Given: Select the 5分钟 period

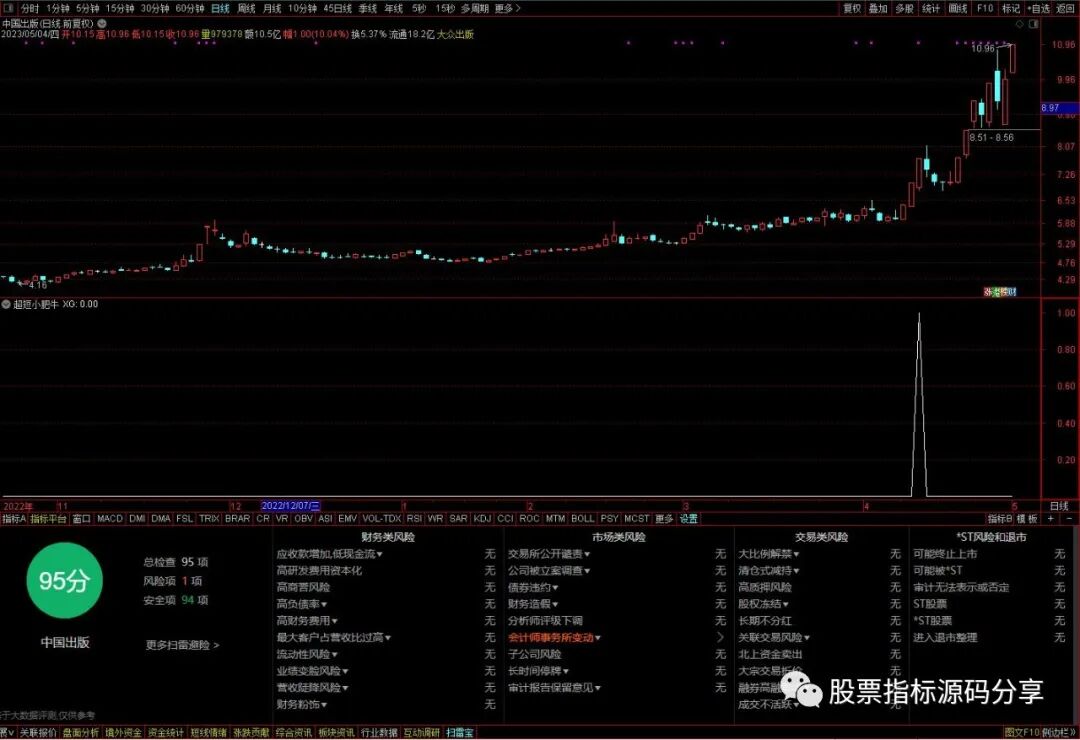Looking at the screenshot, I should 87,8.
